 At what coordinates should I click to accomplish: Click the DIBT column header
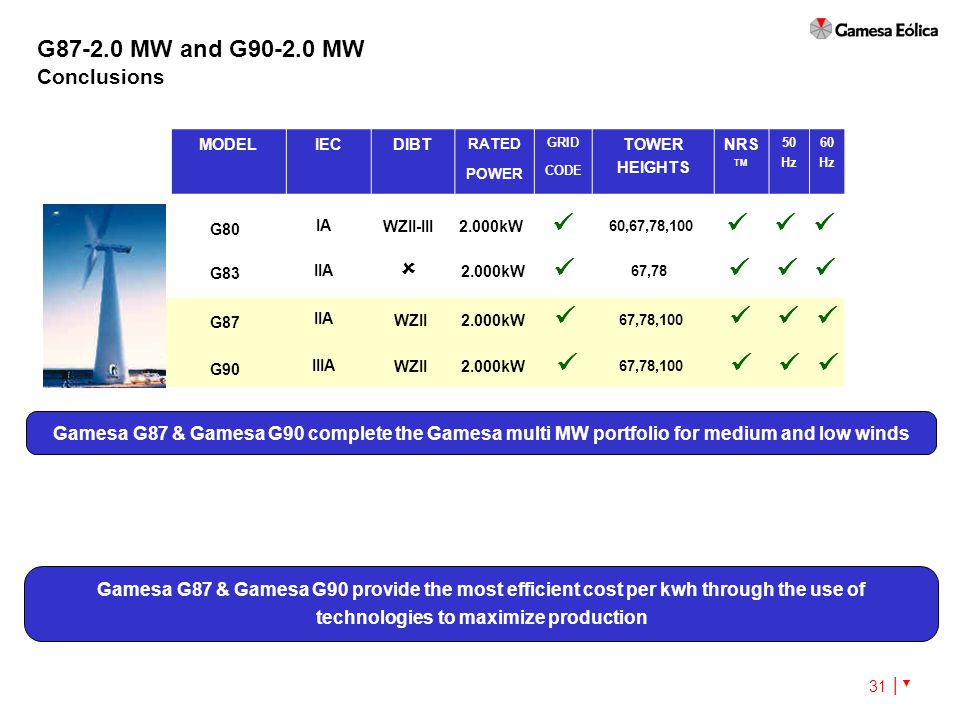[x=413, y=161]
